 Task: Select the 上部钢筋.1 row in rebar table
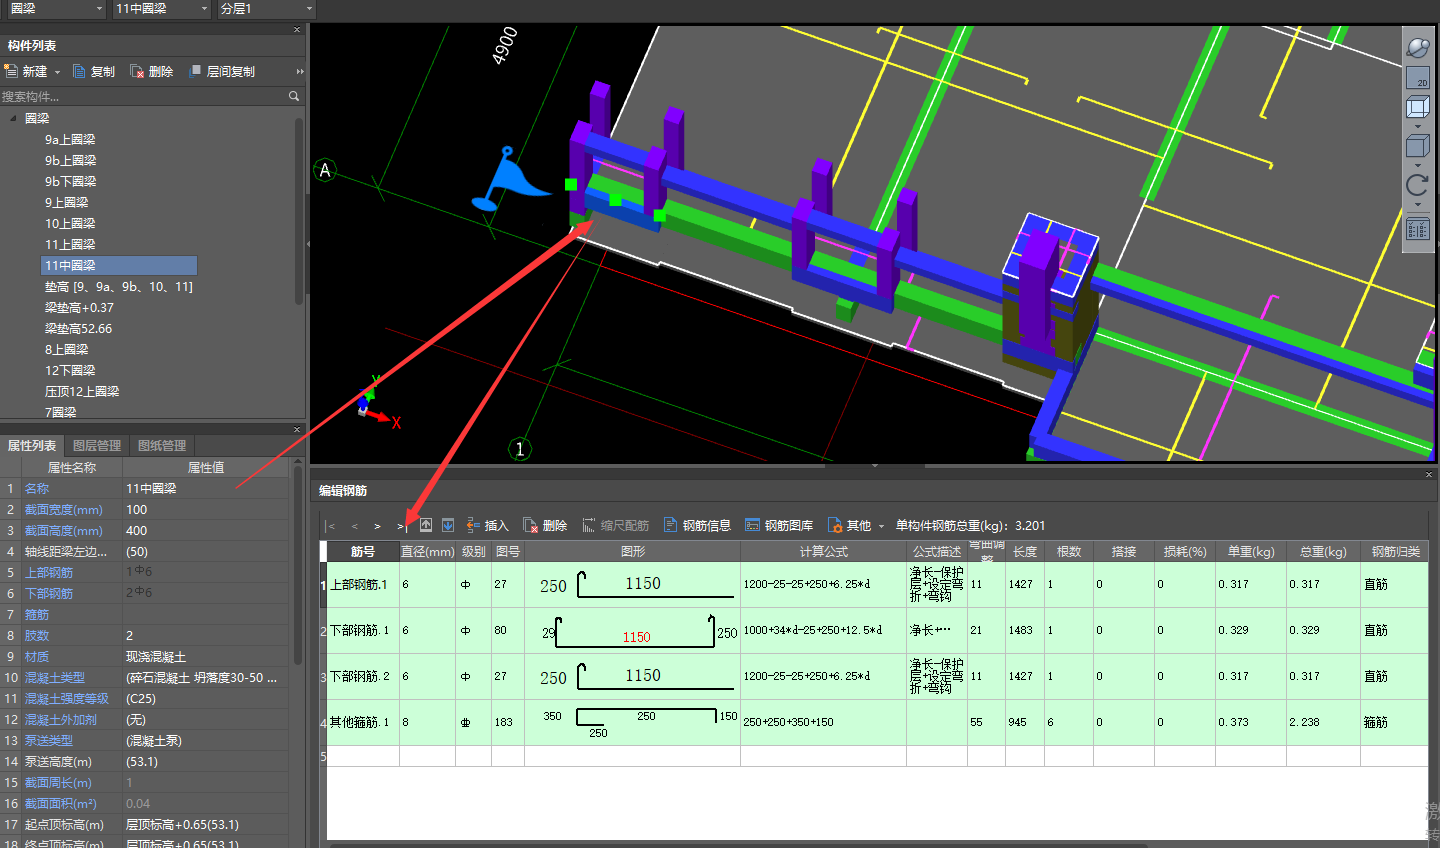[874, 584]
